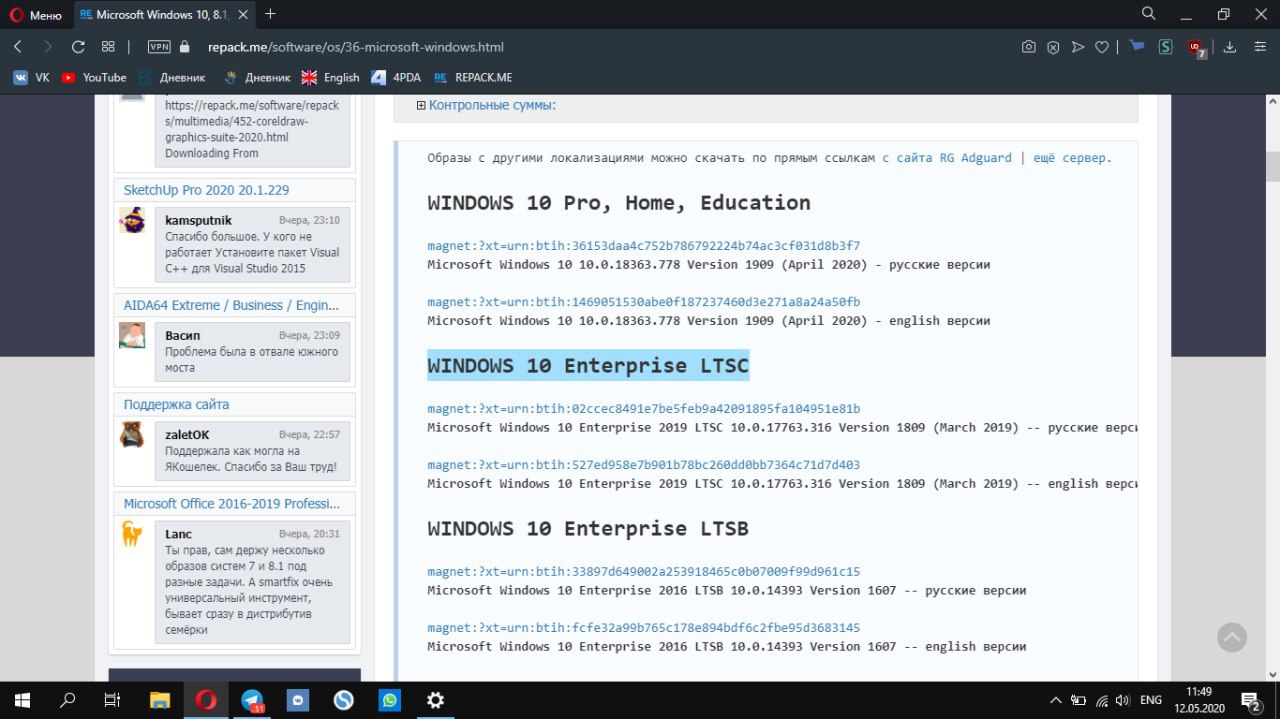Close the Microsoft Windows 10 tab
Image resolution: width=1280 pixels, height=719 pixels.
(245, 14)
